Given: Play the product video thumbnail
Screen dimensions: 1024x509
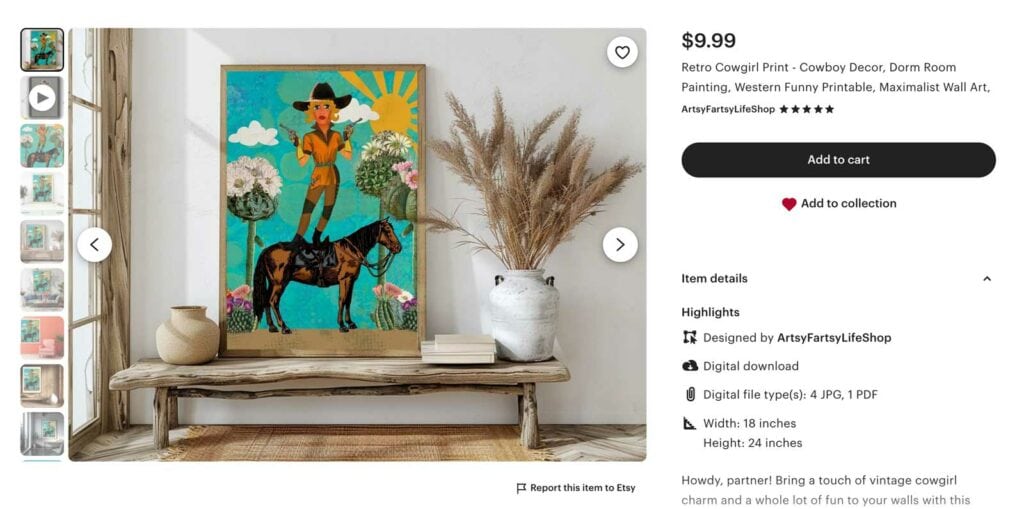Looking at the screenshot, I should click(x=42, y=98).
